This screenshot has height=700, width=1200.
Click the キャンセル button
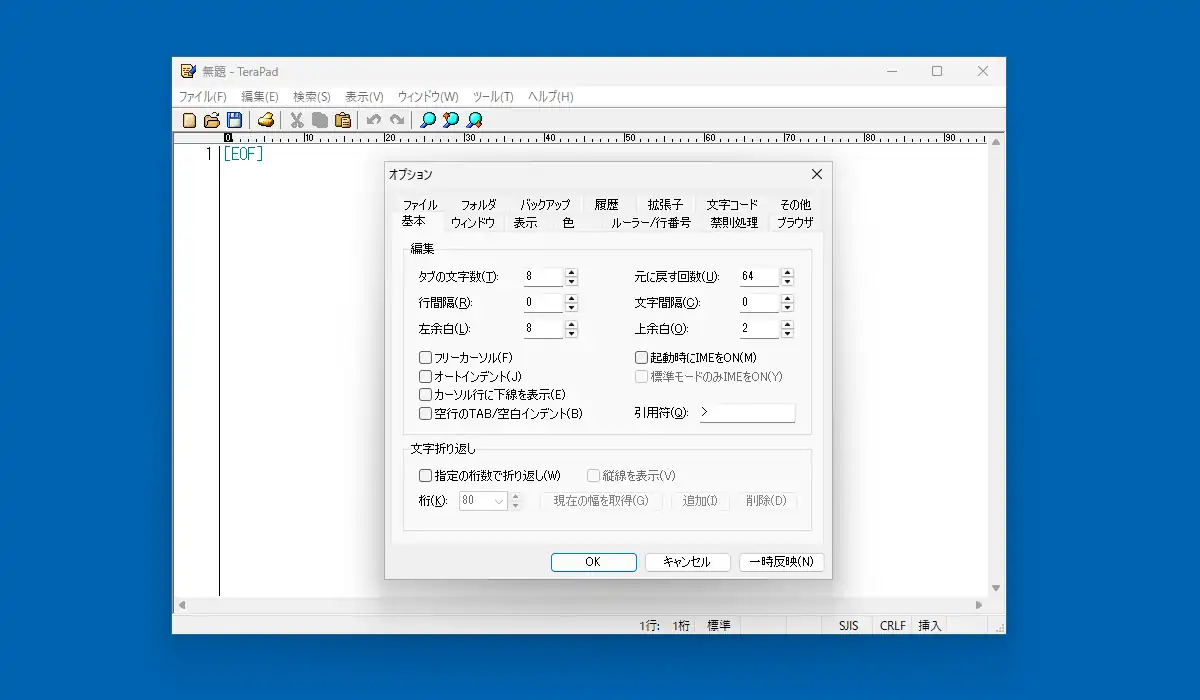pos(687,562)
